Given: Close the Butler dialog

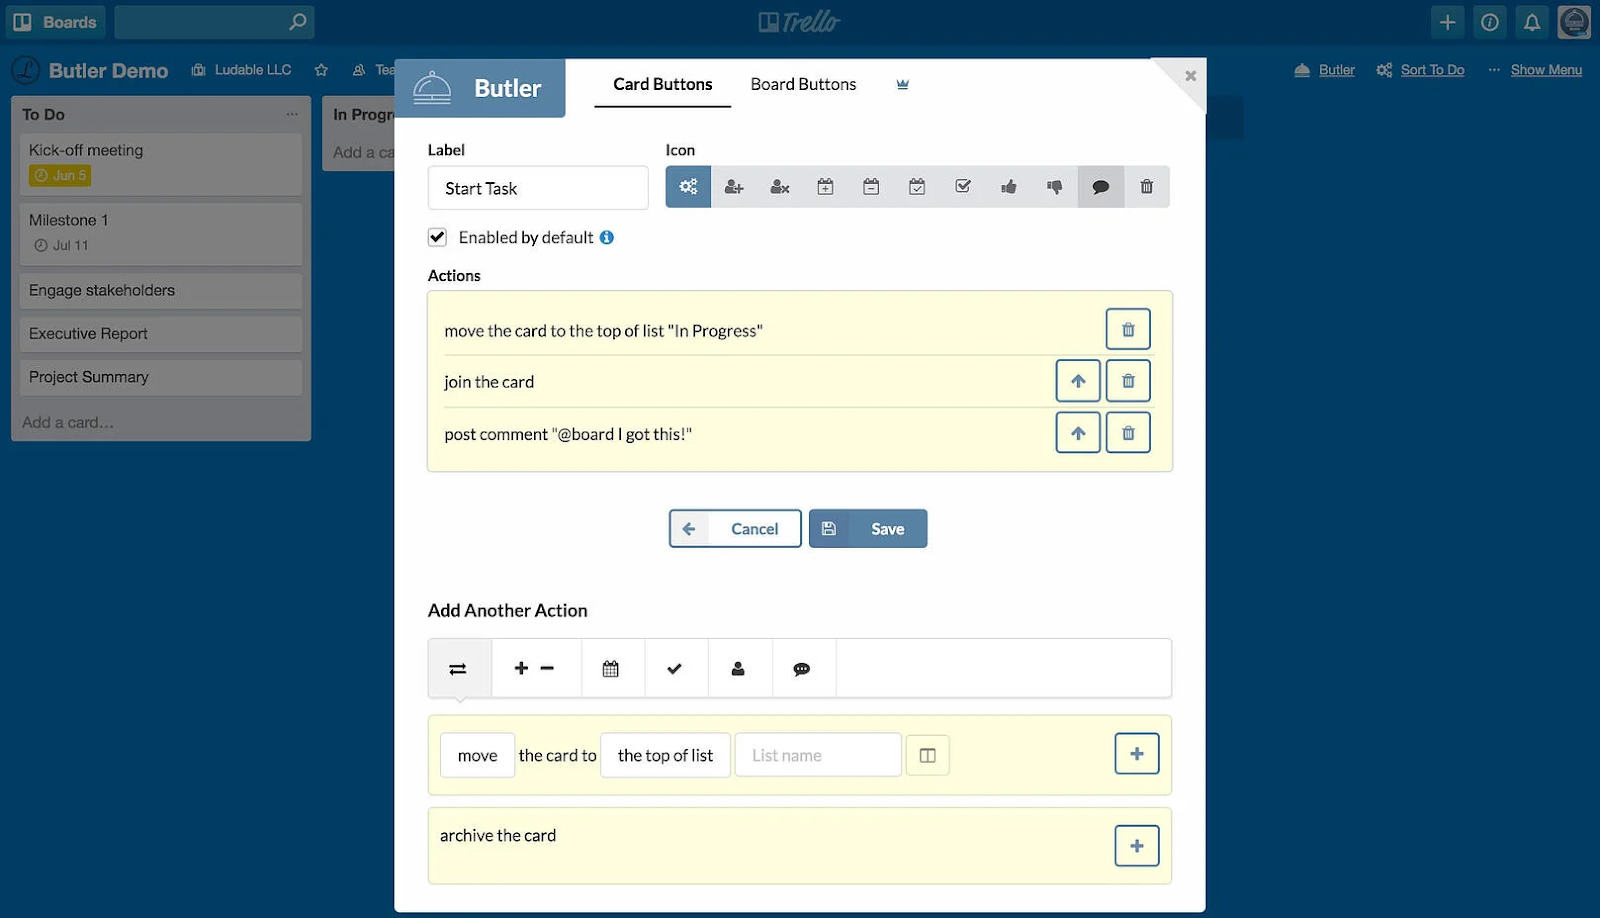Looking at the screenshot, I should click(x=1190, y=76).
